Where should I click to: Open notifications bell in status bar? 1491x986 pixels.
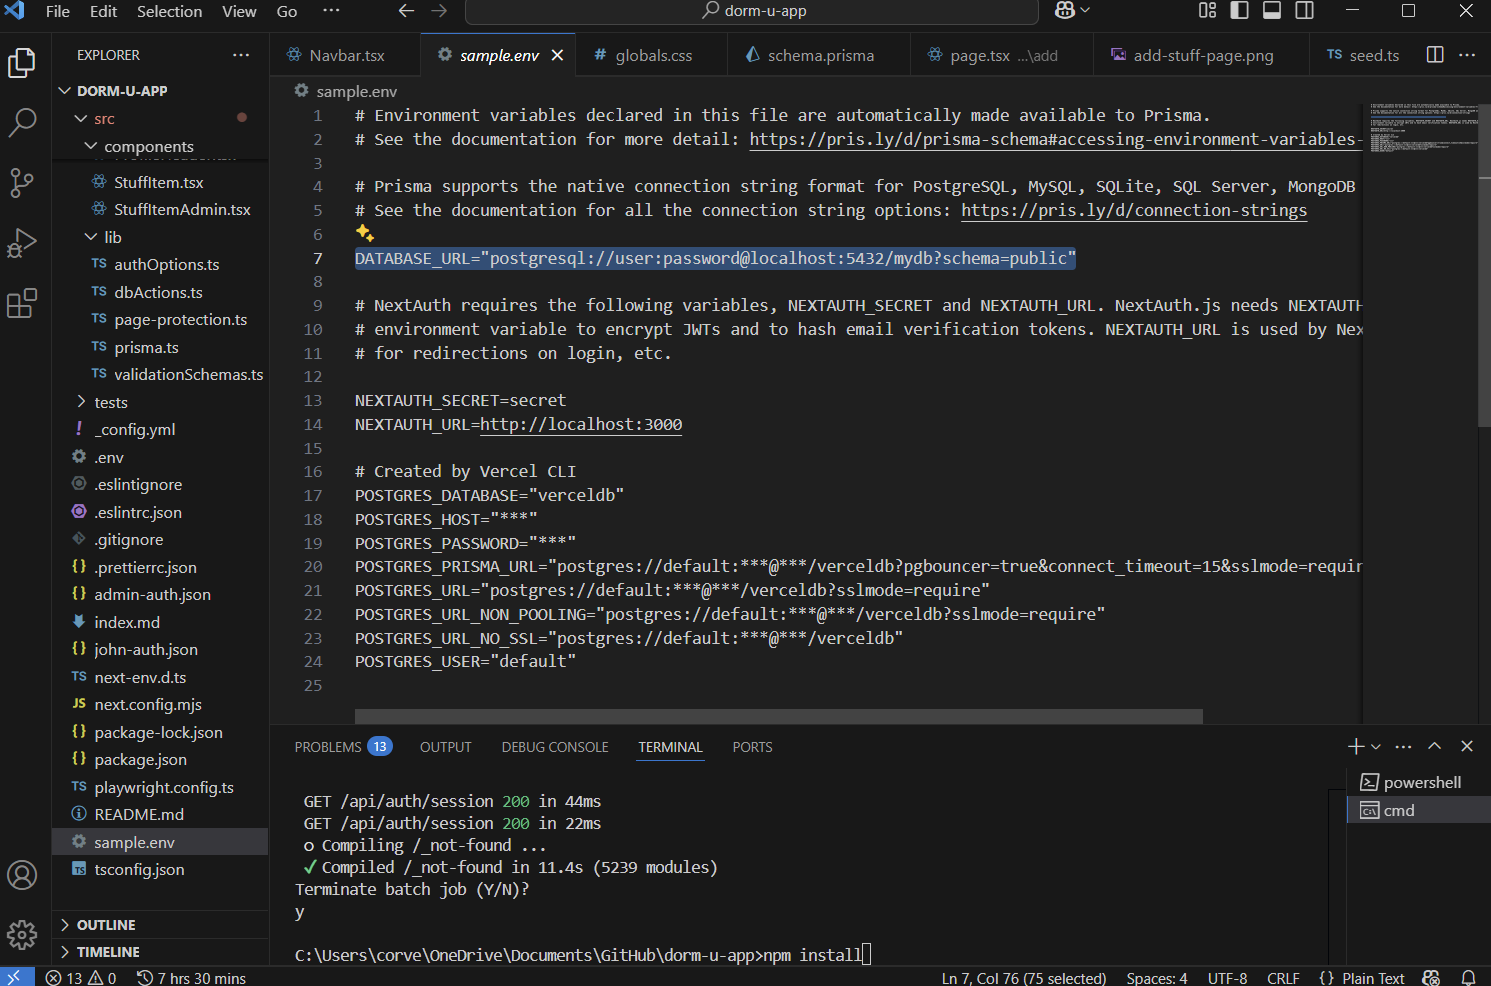(x=1468, y=977)
